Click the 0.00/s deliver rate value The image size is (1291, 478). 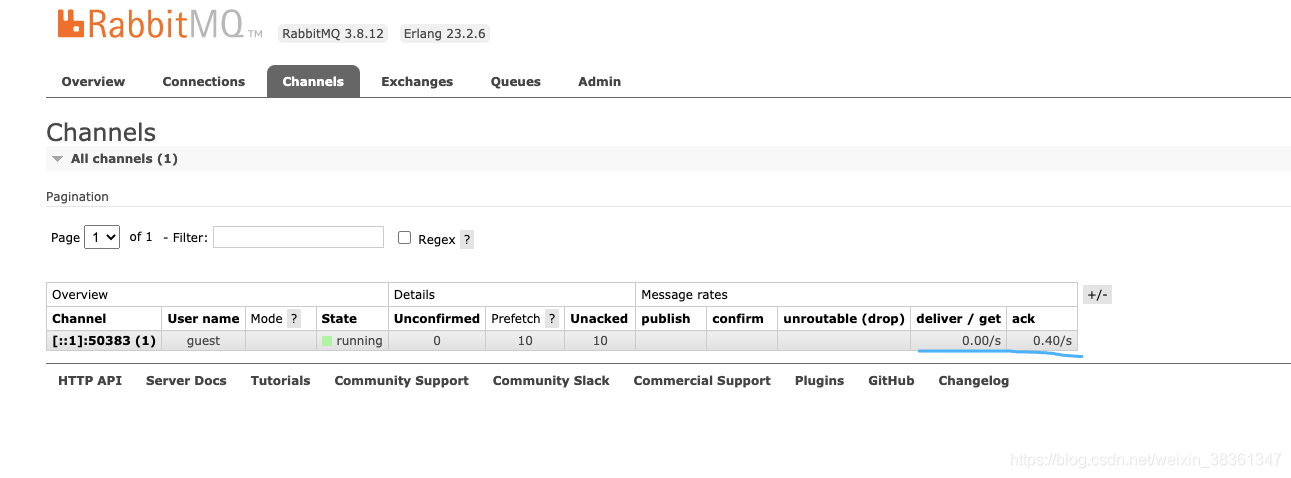point(981,341)
